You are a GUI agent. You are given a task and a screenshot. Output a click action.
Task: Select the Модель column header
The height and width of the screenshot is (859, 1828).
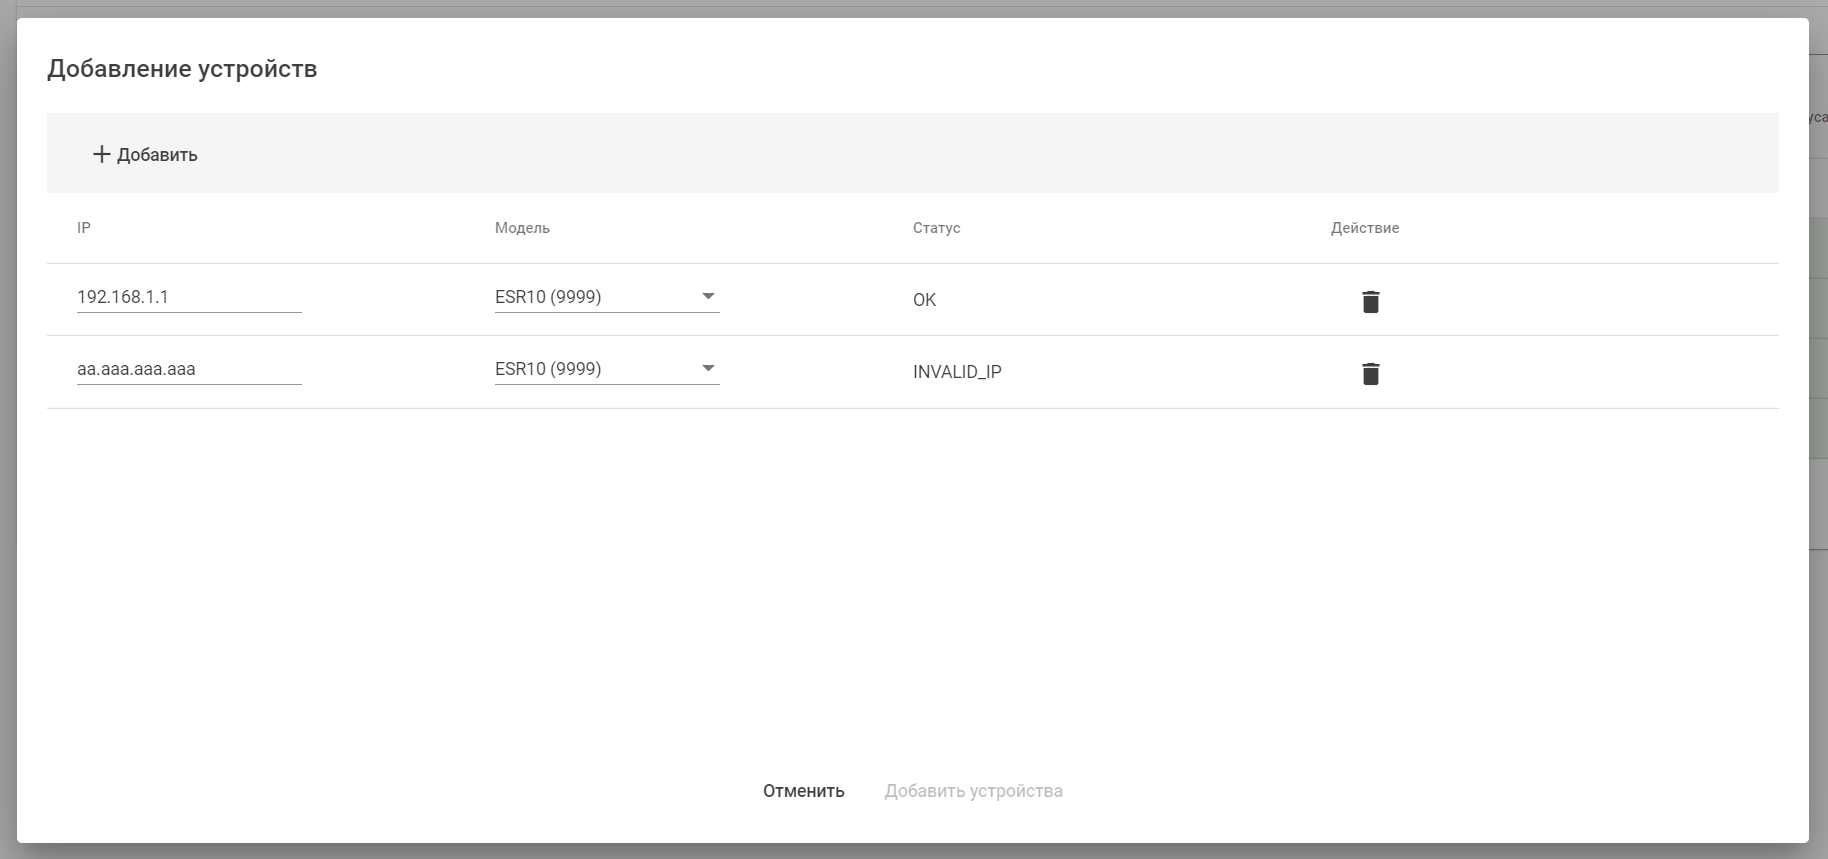coord(522,228)
